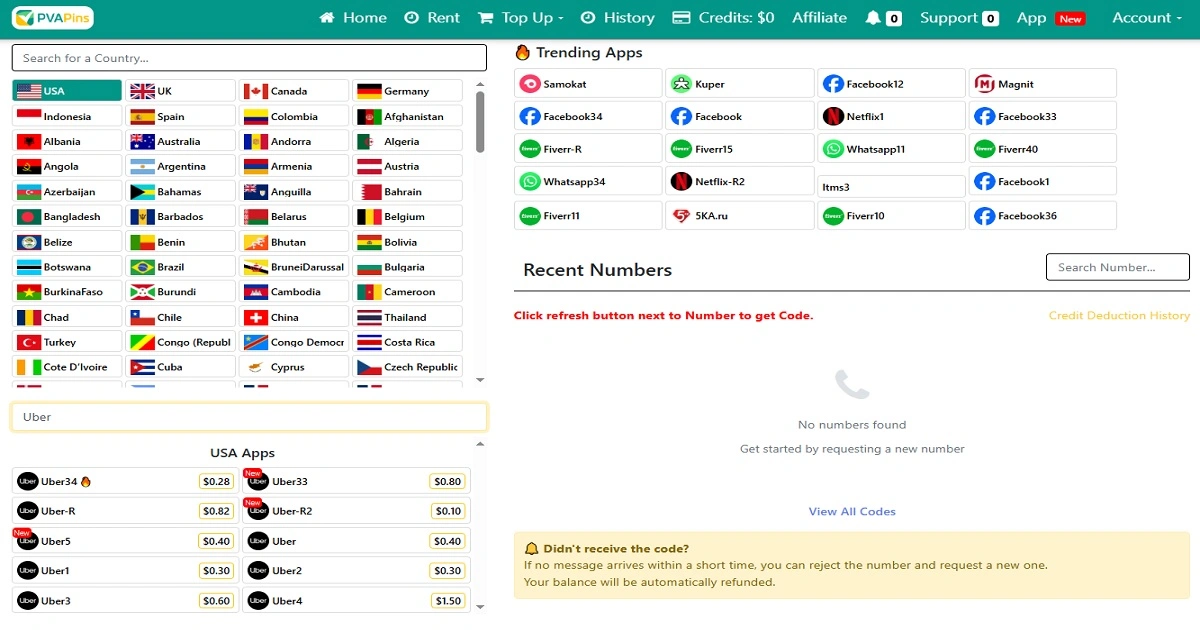
Task: Select BruneiDarussalam country entry
Action: pos(294,267)
